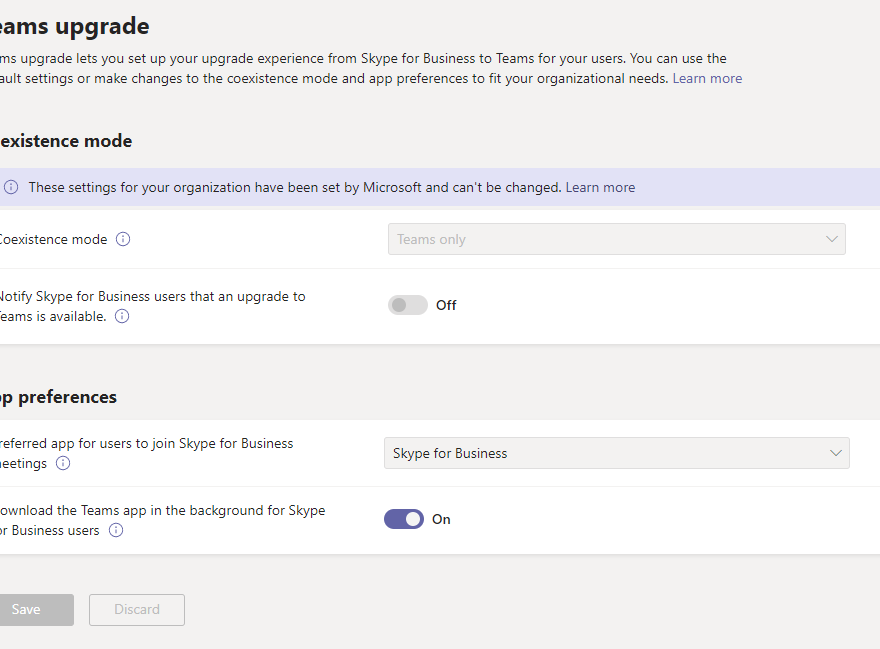880x649 pixels.
Task: Click the Save button
Action: [35, 610]
